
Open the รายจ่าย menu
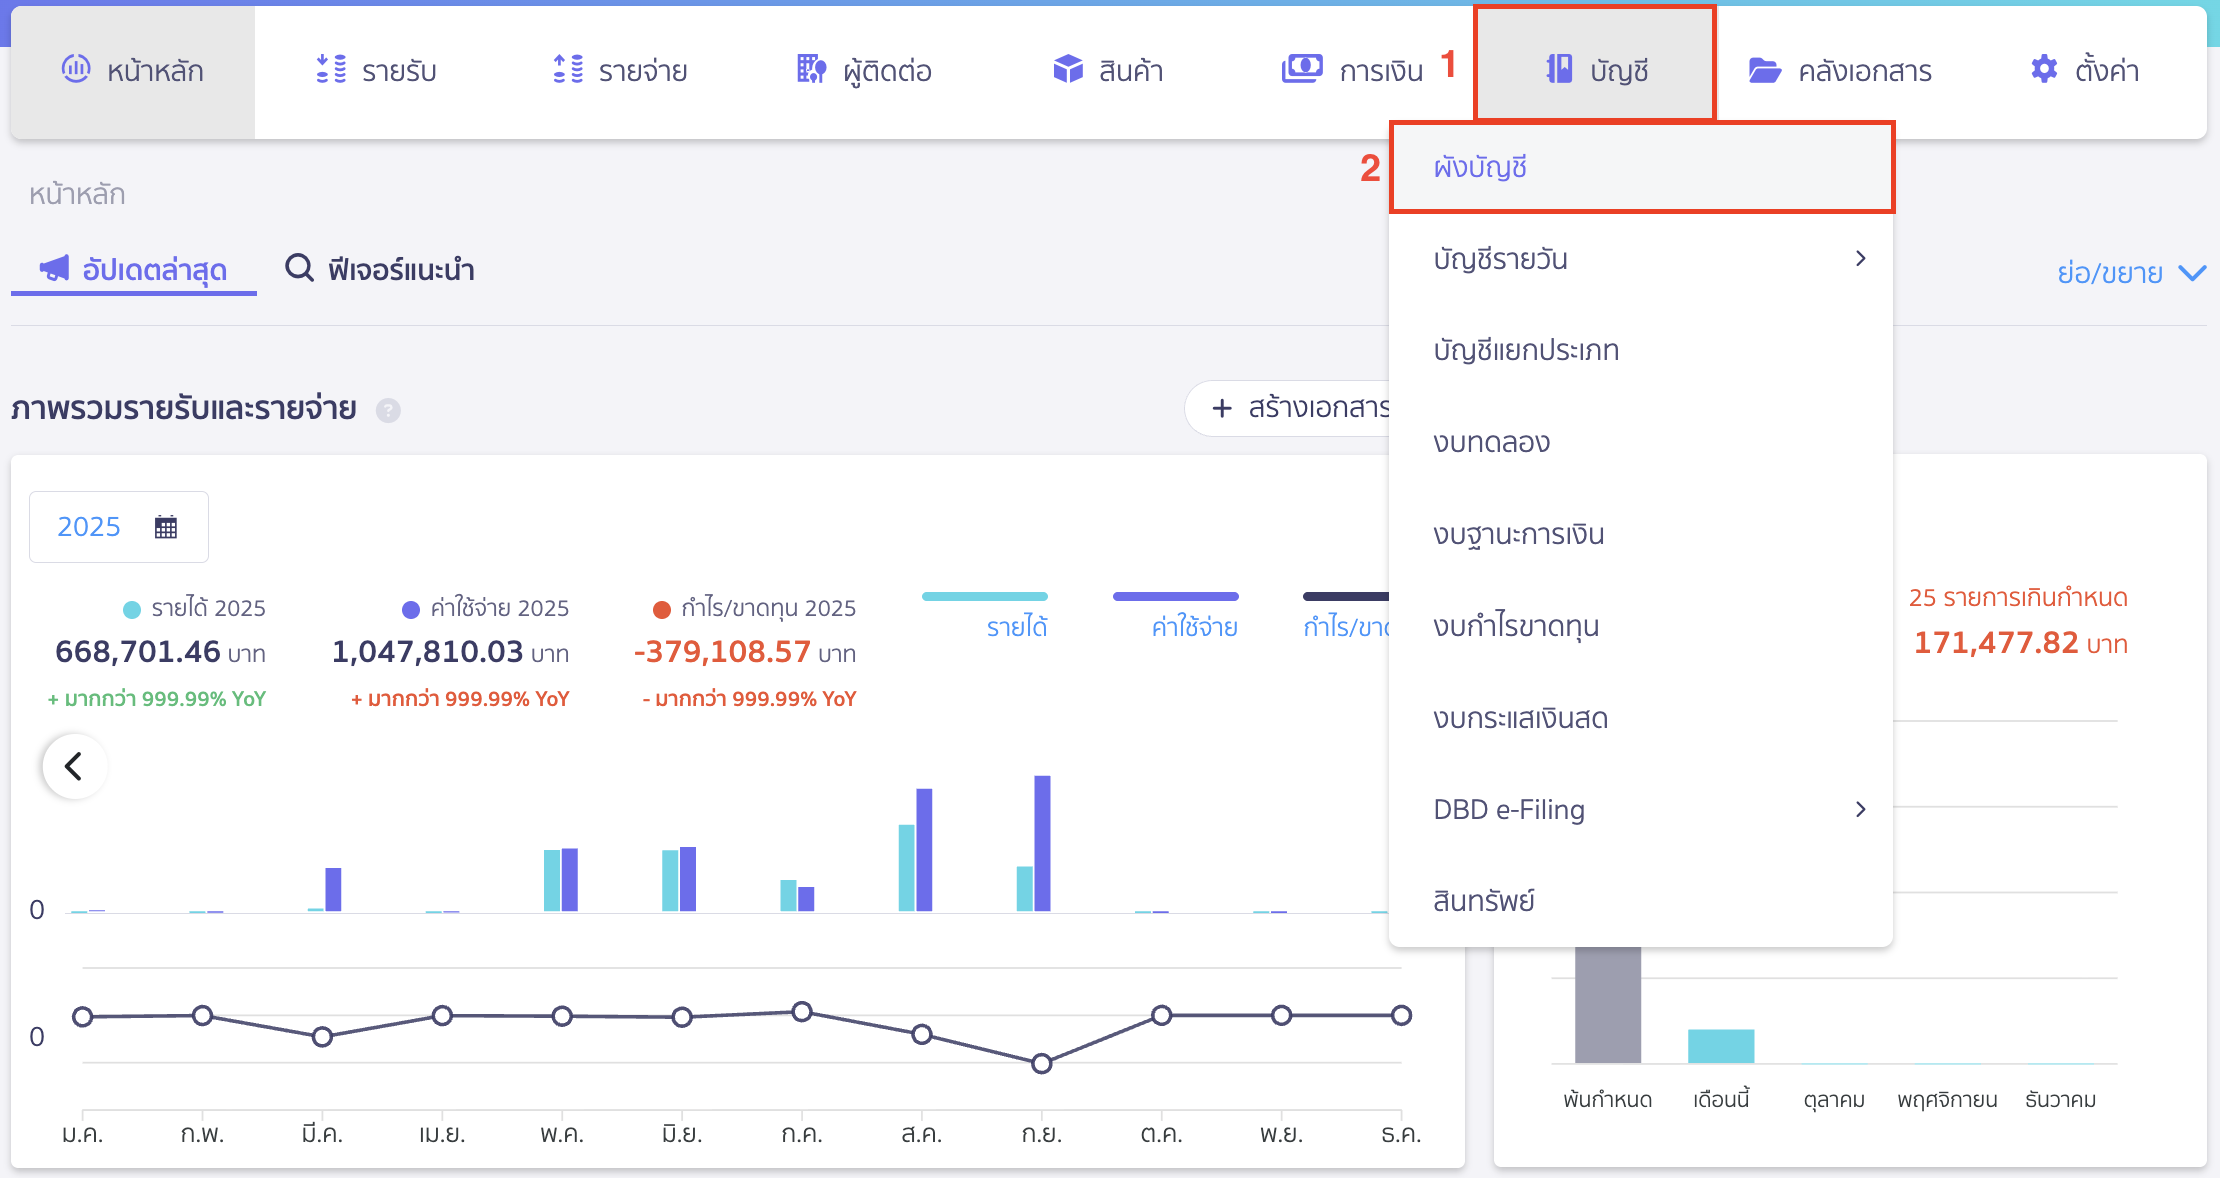coord(620,71)
